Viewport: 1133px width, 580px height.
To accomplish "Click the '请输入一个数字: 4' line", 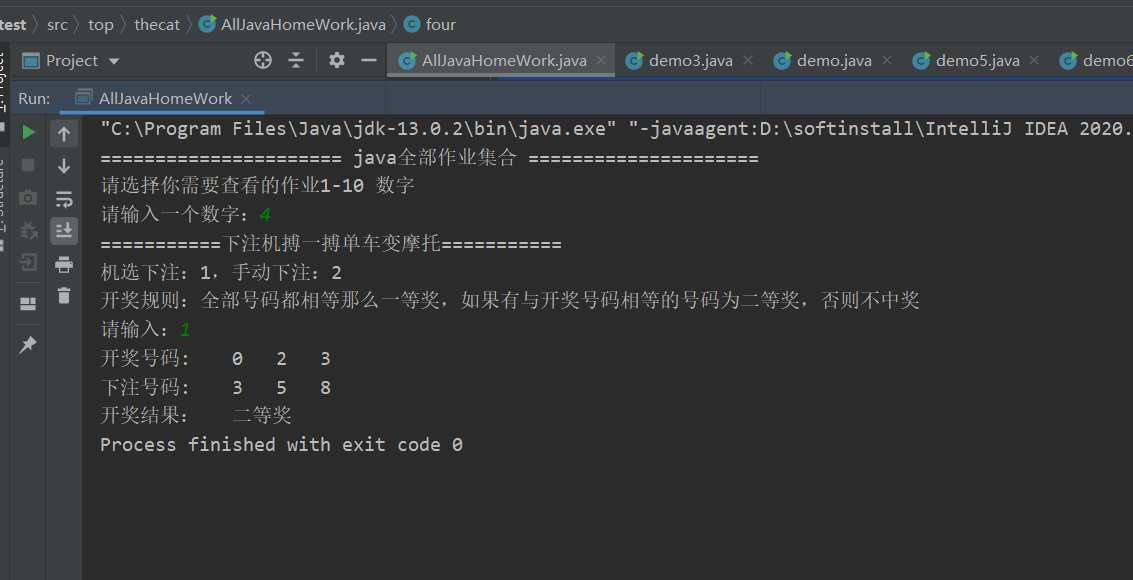I will click(x=186, y=215).
